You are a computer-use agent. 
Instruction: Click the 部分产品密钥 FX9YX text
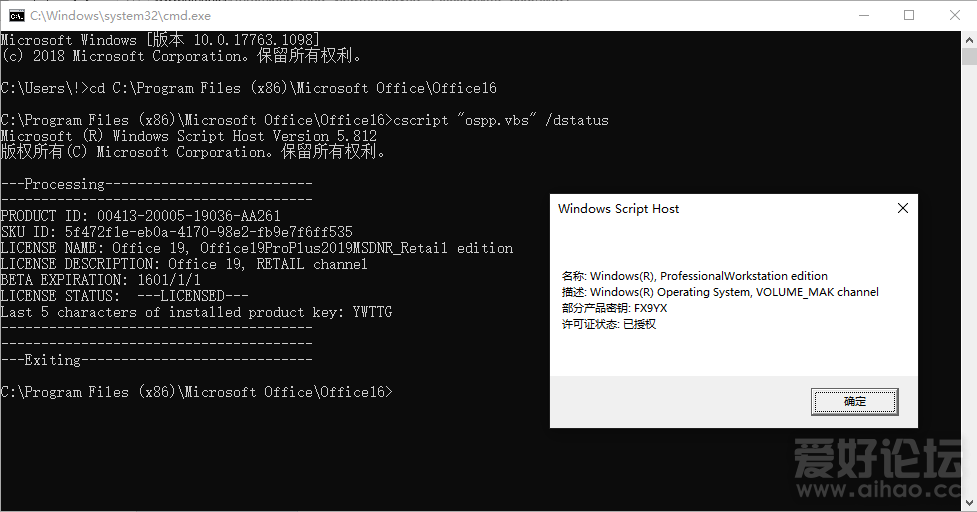click(x=615, y=308)
